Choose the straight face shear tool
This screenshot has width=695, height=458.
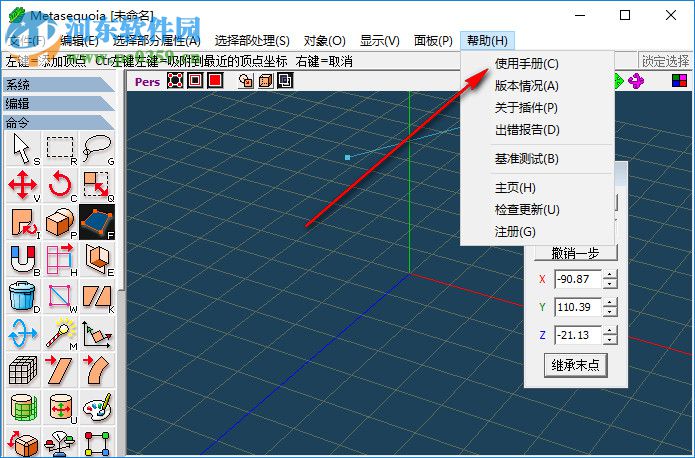click(x=60, y=370)
